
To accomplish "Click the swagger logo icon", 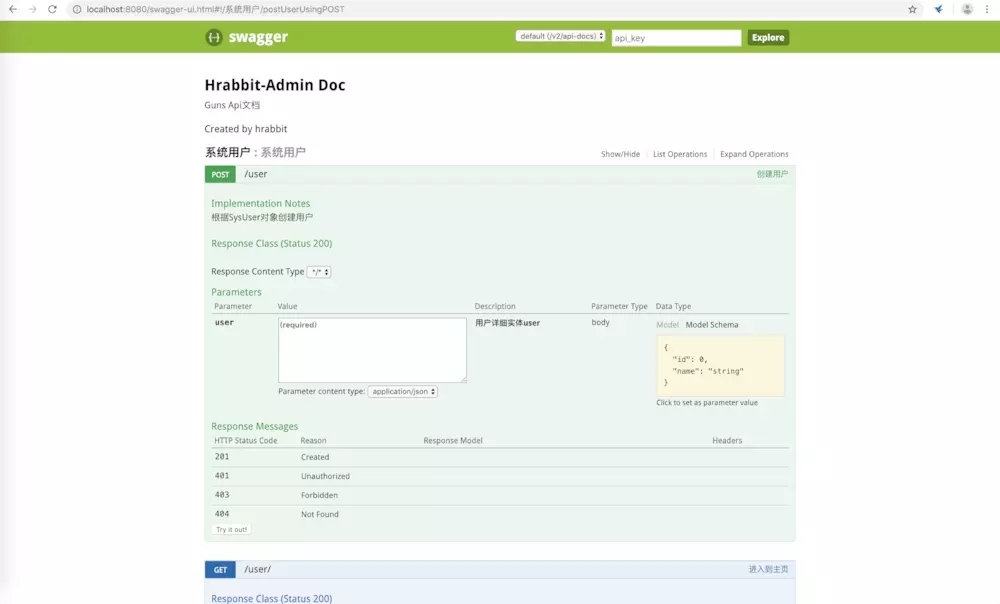I will pos(214,37).
